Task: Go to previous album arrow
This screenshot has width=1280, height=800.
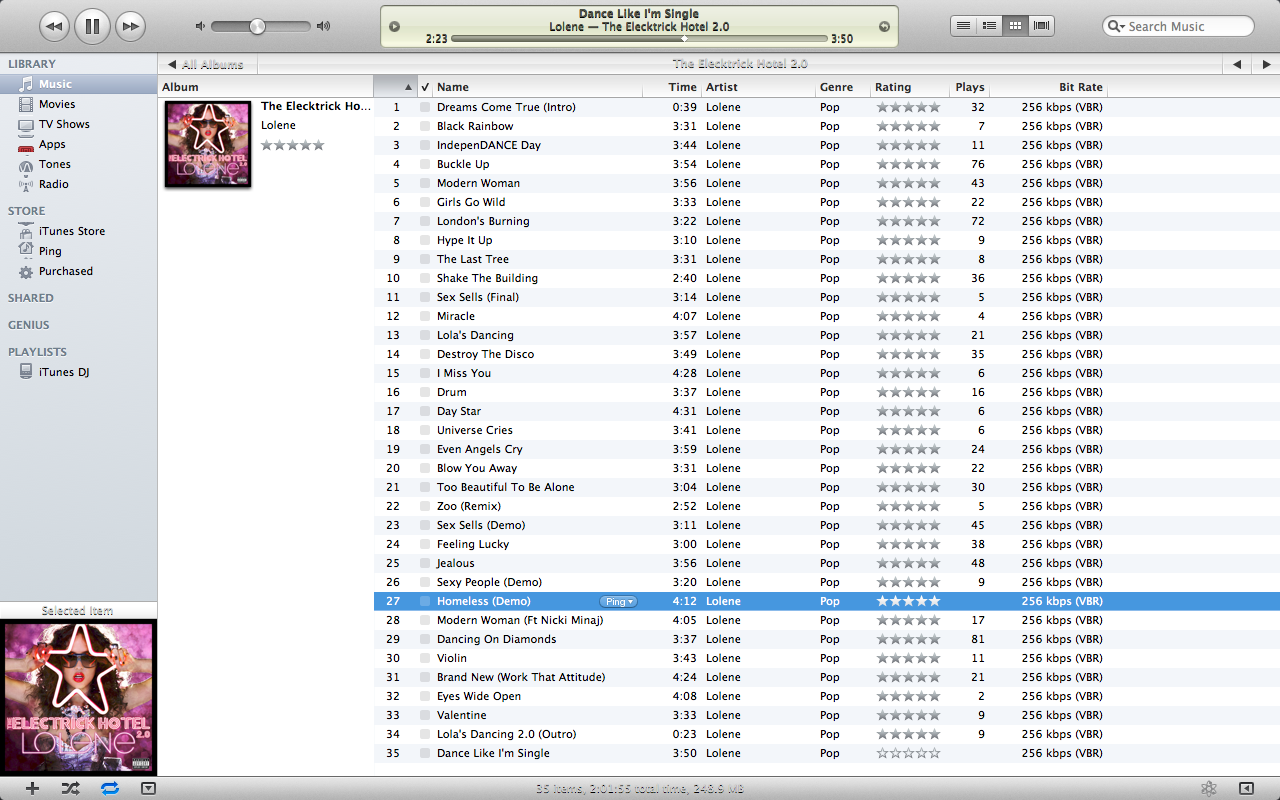Action: pos(1237,64)
